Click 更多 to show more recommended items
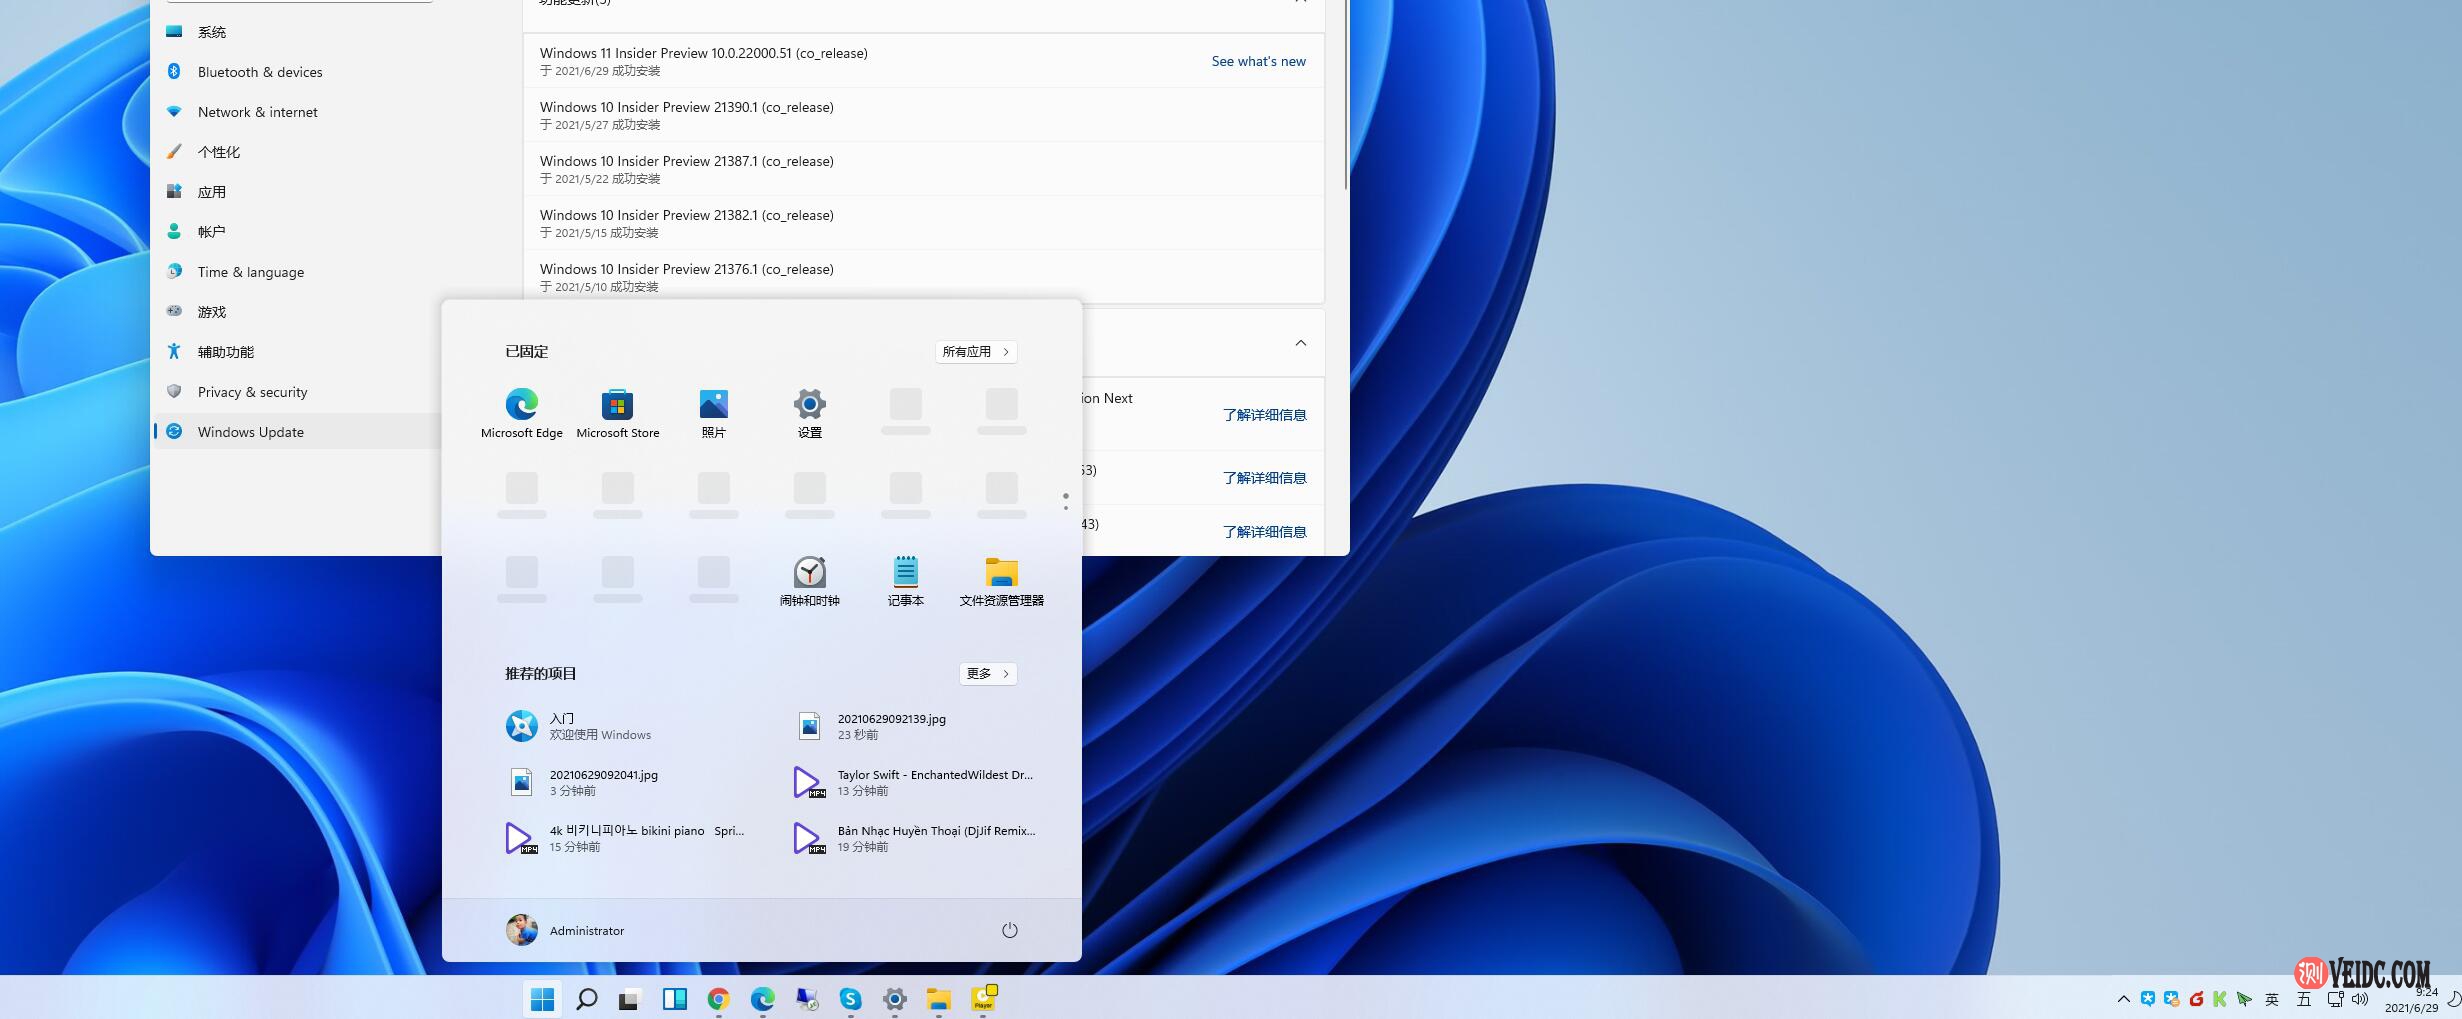Viewport: 2462px width, 1019px height. pos(987,673)
